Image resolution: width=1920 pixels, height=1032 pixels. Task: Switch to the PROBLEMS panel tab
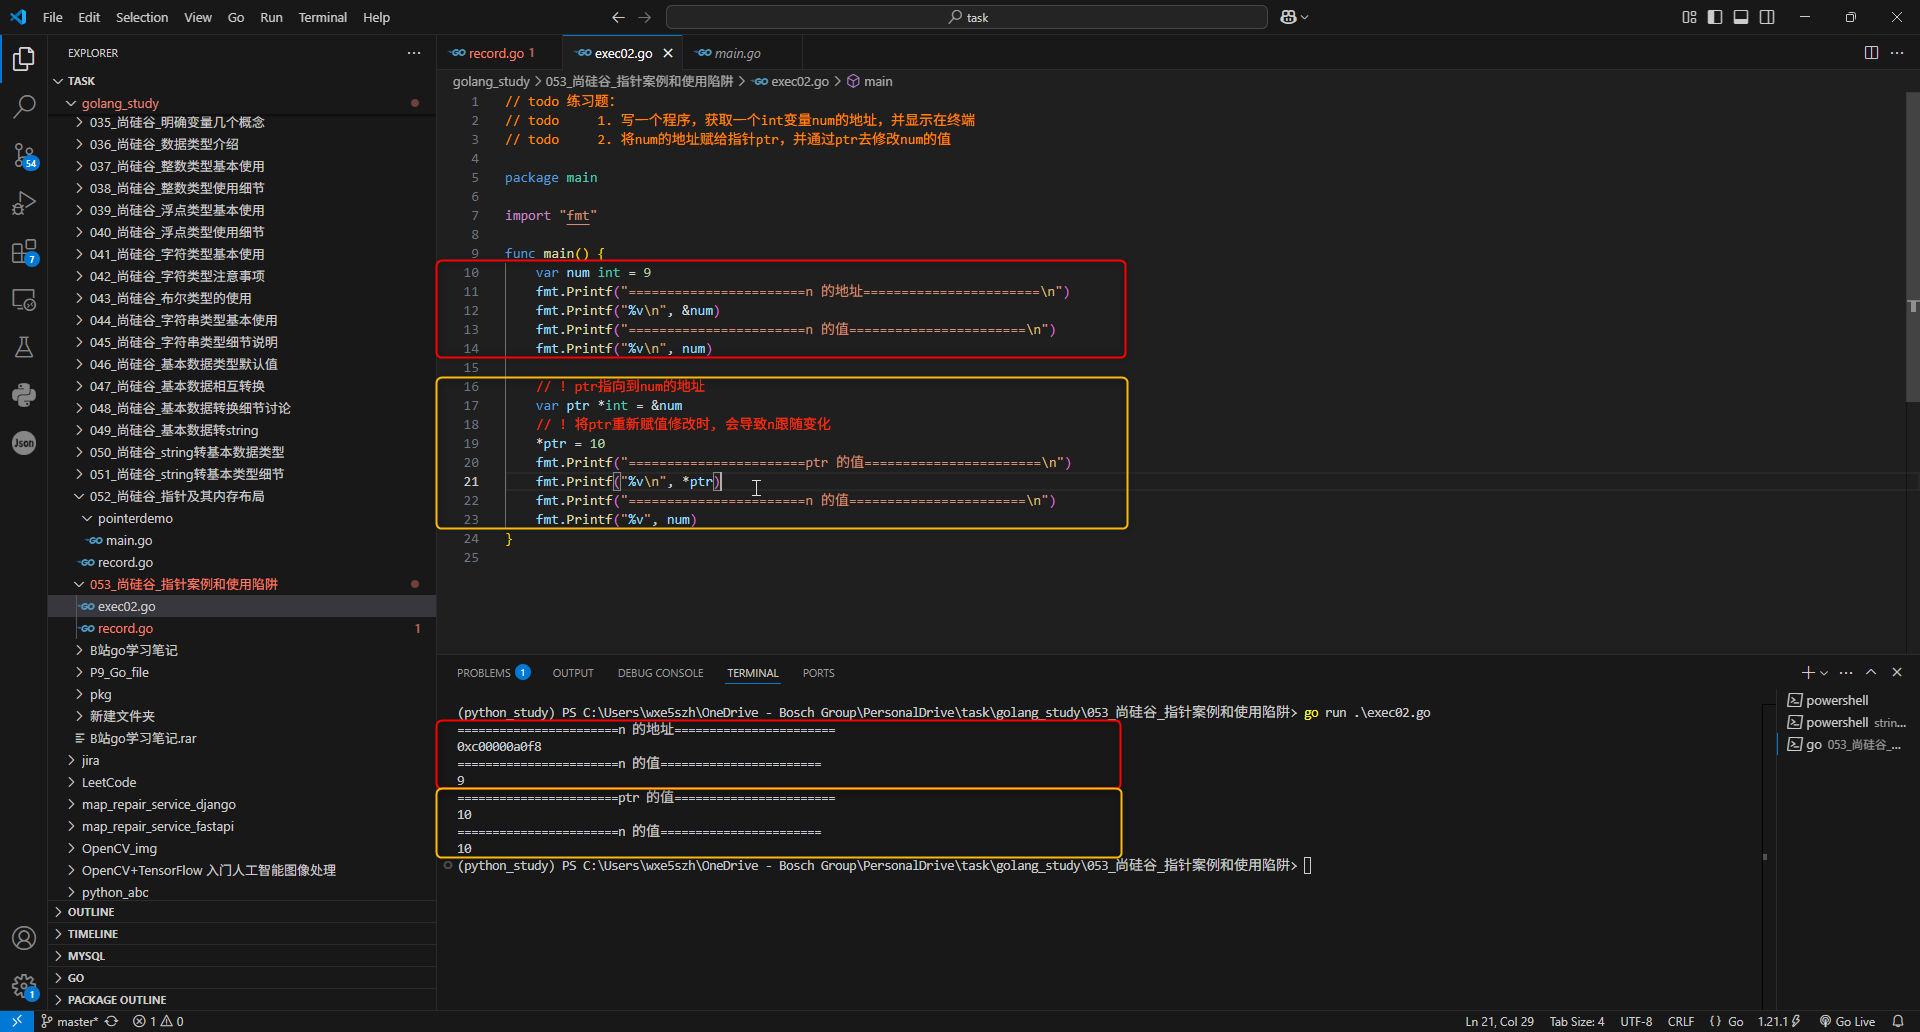tap(493, 673)
